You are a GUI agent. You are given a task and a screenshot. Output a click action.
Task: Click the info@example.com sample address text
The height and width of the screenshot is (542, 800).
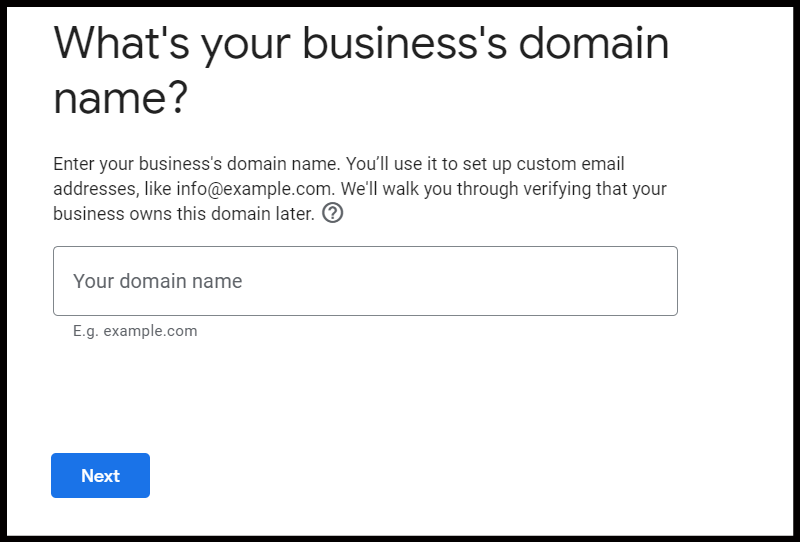(254, 189)
